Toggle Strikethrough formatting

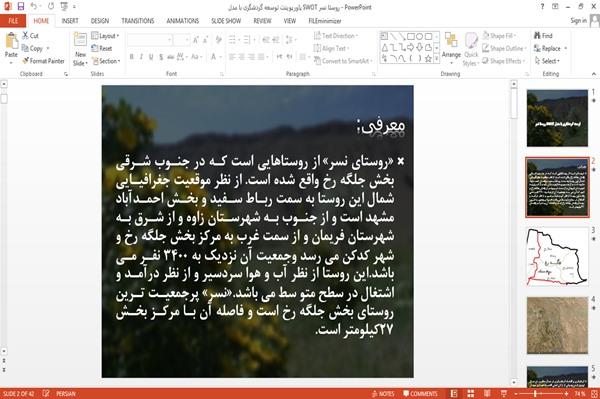171,57
